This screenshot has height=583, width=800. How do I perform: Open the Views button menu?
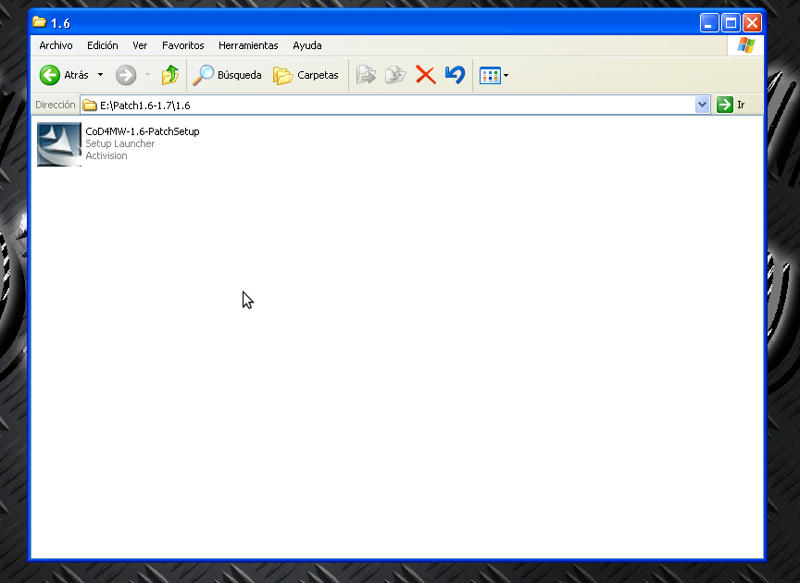(x=493, y=75)
